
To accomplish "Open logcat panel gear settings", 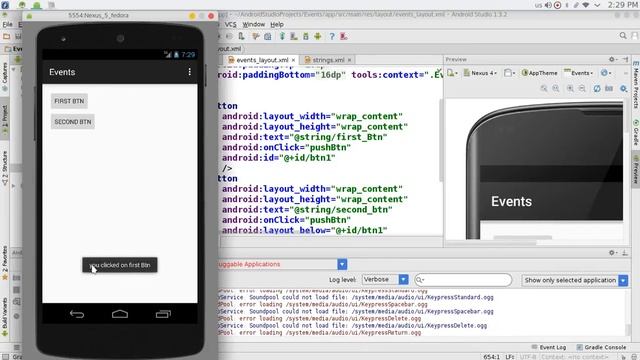I will (x=612, y=253).
